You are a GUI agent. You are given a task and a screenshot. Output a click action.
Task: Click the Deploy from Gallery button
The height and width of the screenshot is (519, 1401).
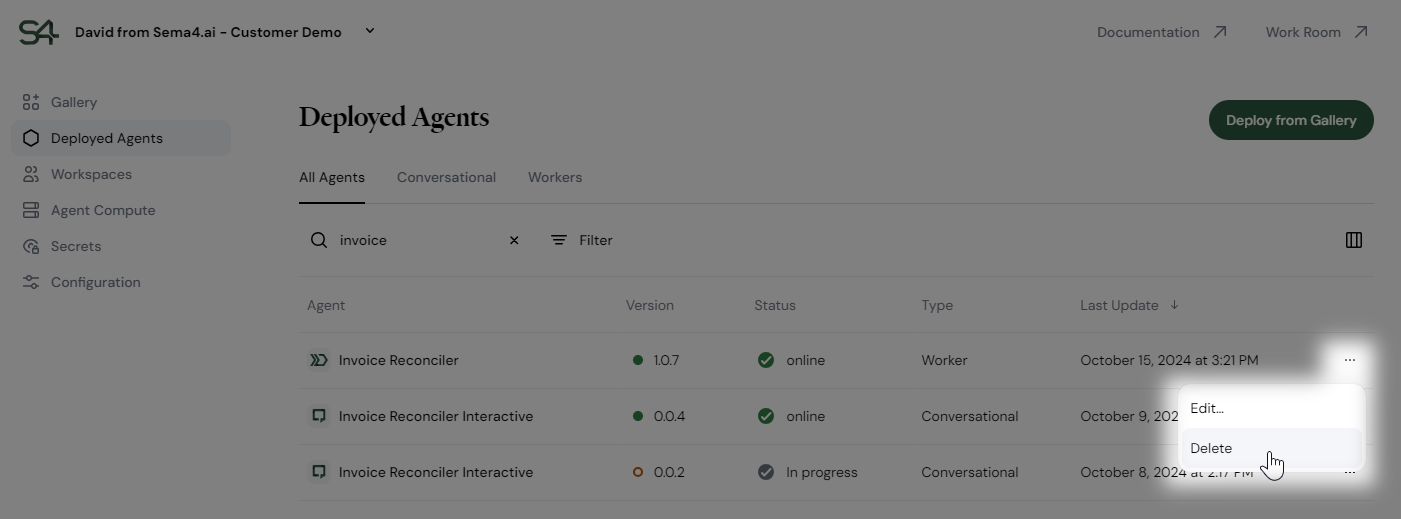click(x=1291, y=120)
